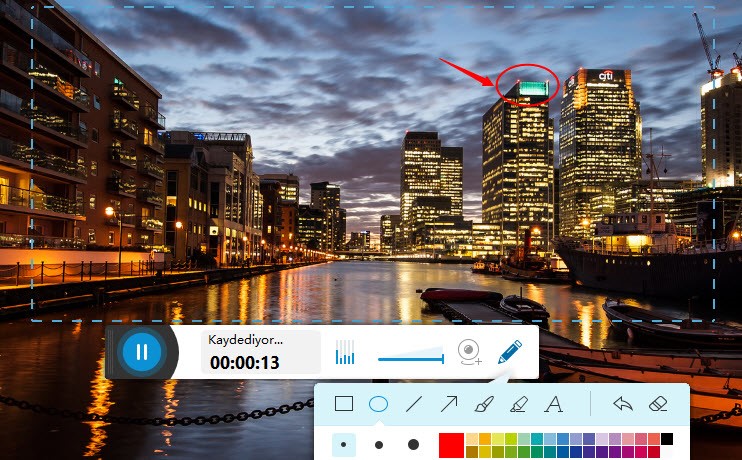
Task: Choose the Eraser tool
Action: pos(658,404)
